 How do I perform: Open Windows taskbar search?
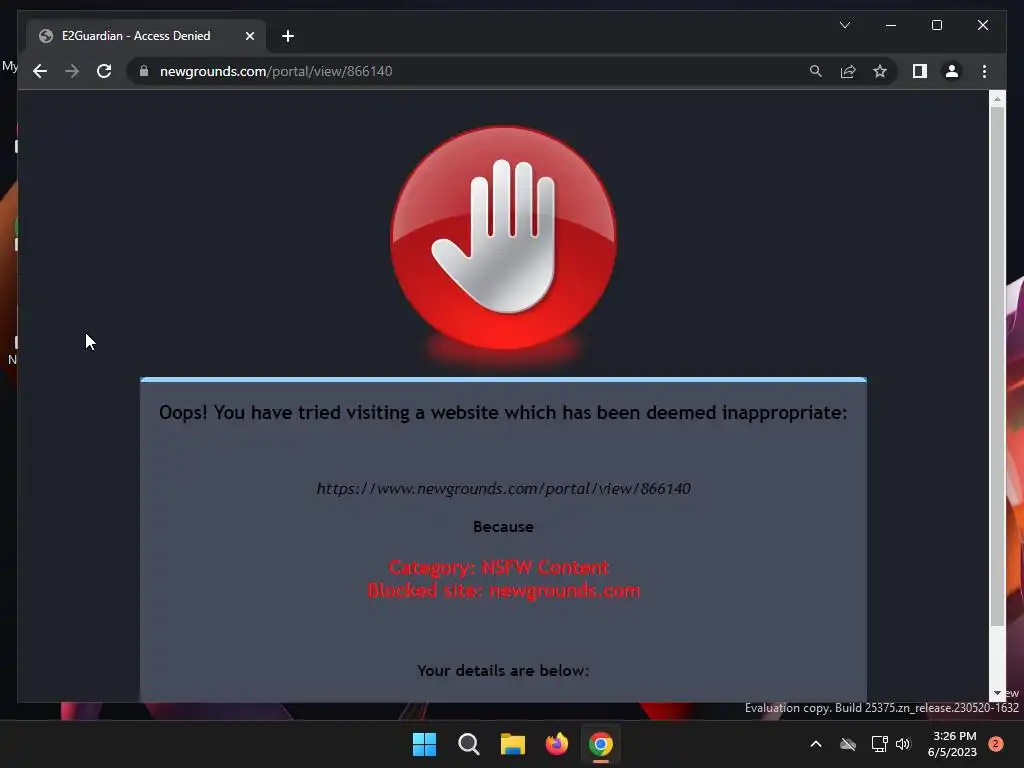(468, 744)
